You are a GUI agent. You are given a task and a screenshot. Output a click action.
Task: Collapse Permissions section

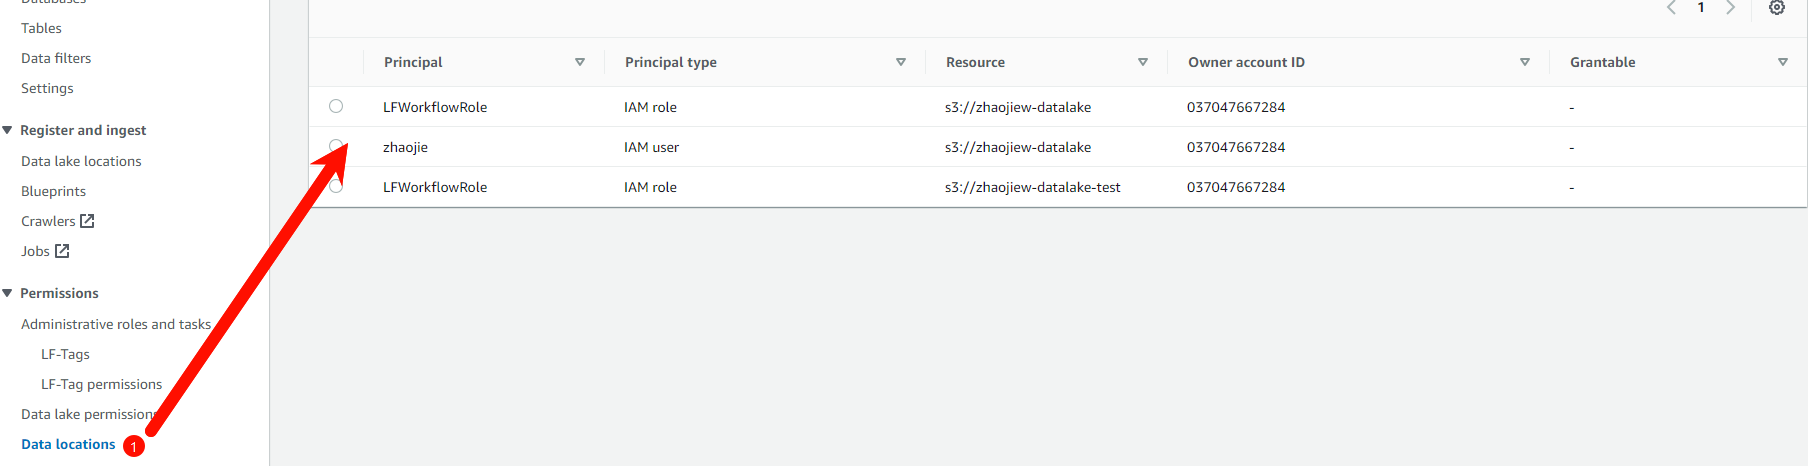pos(8,293)
